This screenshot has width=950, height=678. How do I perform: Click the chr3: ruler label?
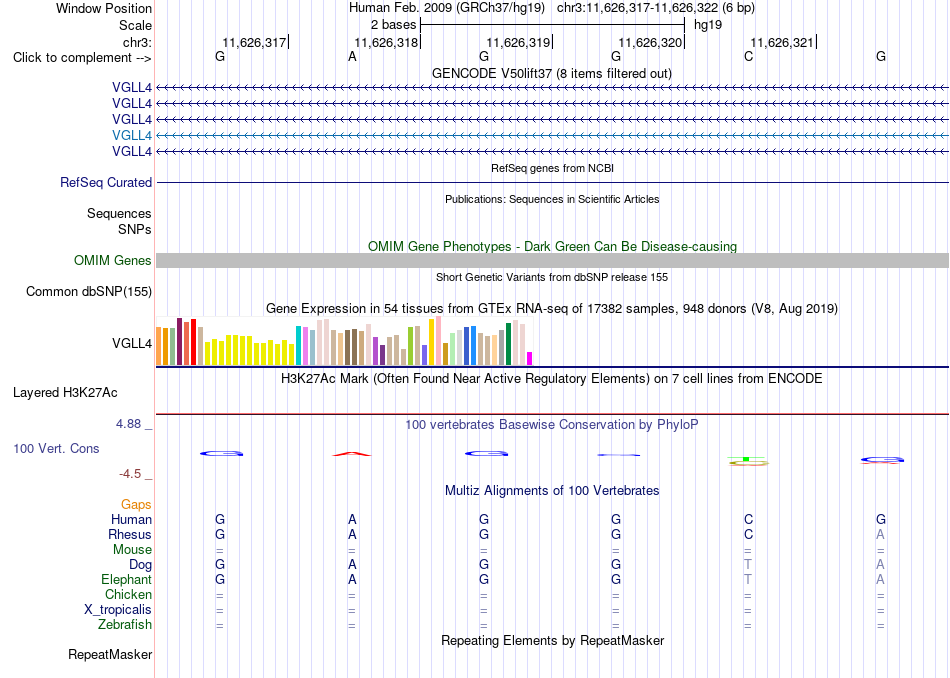click(x=137, y=42)
